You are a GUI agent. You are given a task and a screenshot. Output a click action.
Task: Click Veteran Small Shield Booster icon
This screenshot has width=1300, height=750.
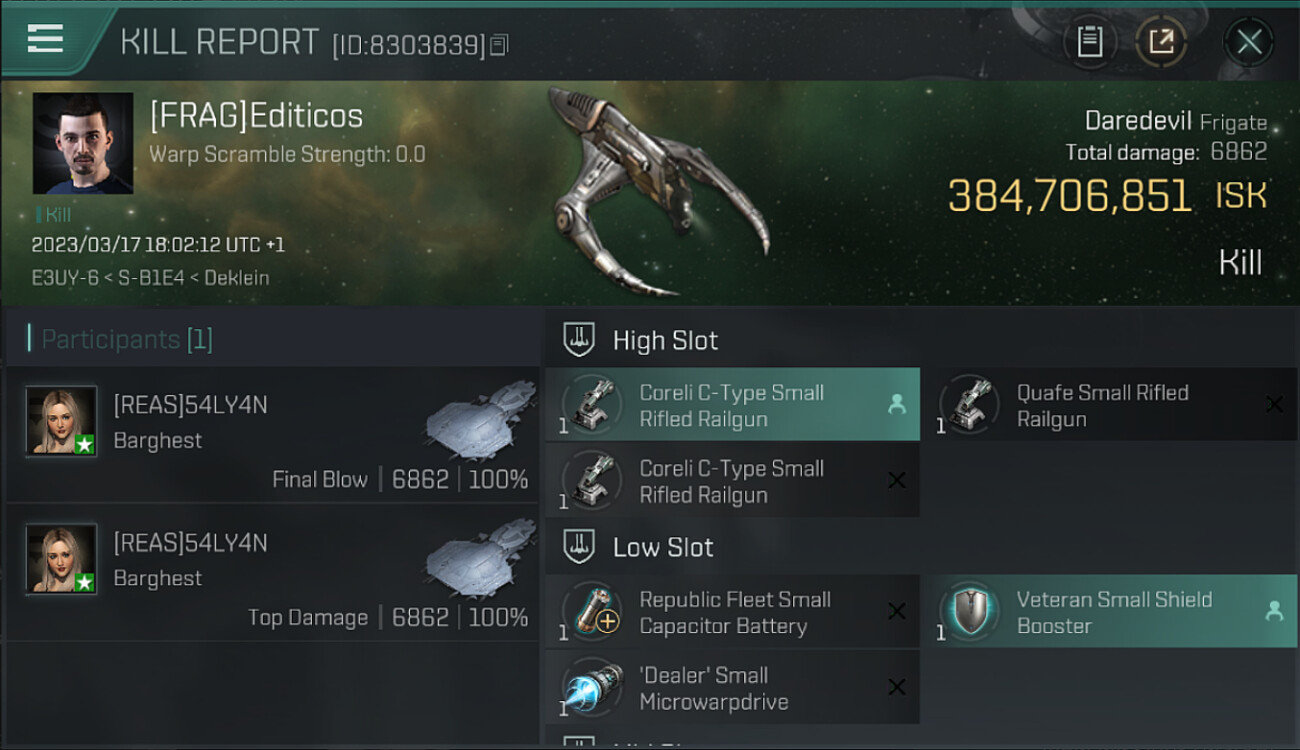969,611
